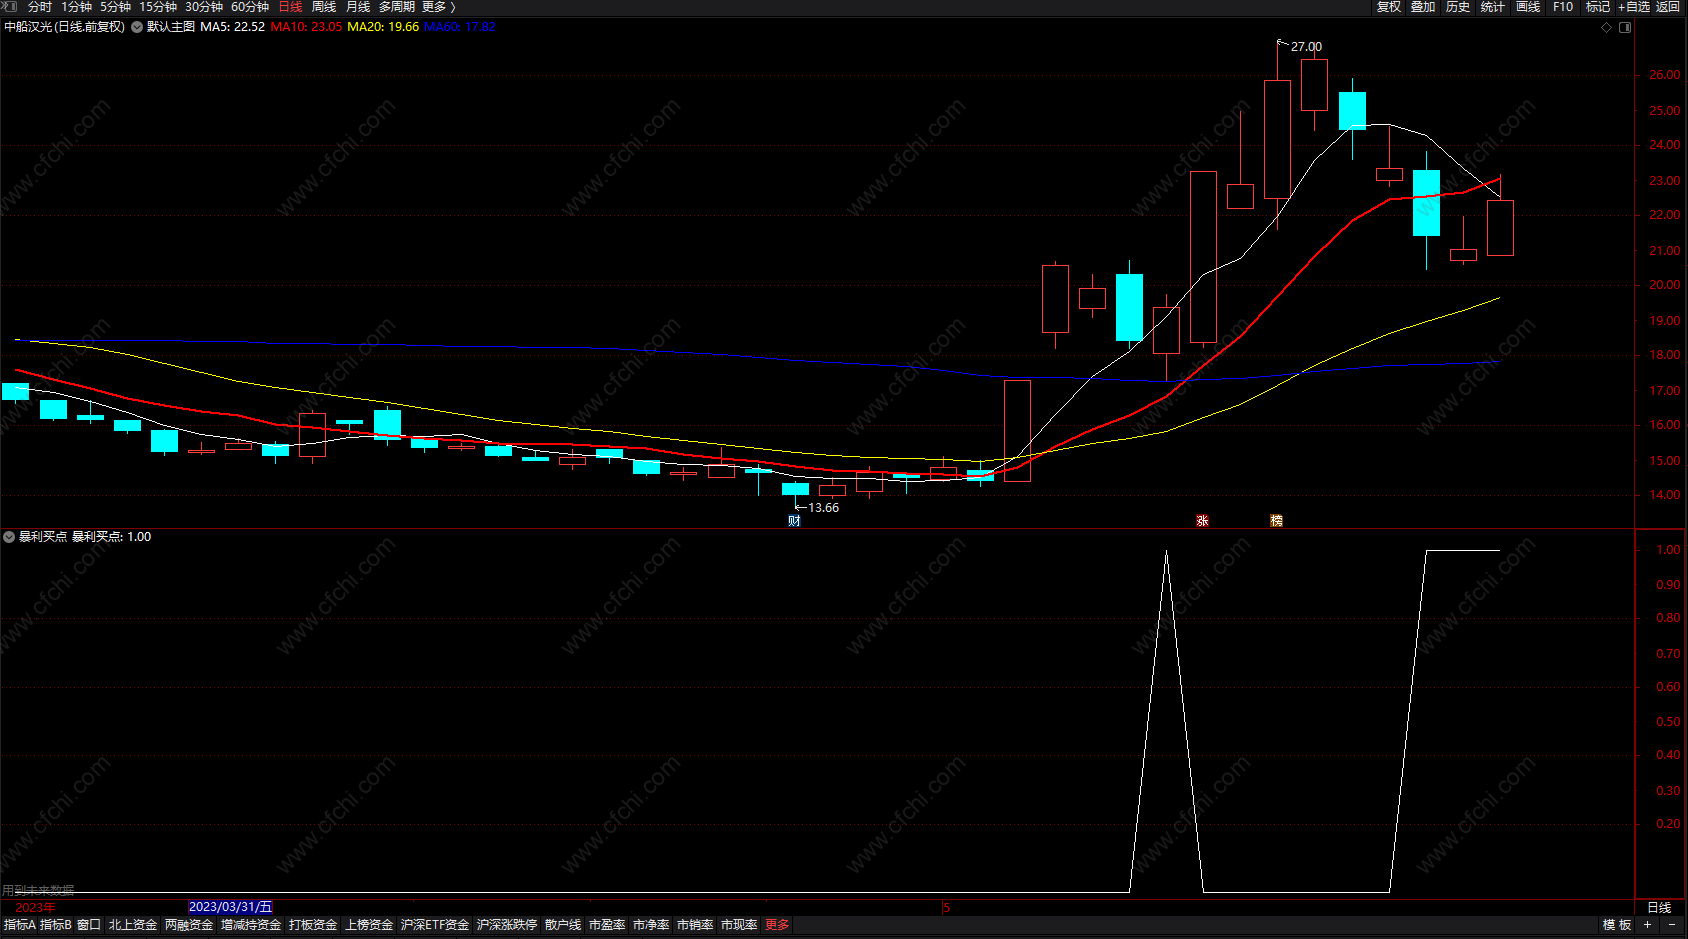Image resolution: width=1688 pixels, height=939 pixels.
Task: Click the 涨 marker below the candles
Action: click(1202, 520)
